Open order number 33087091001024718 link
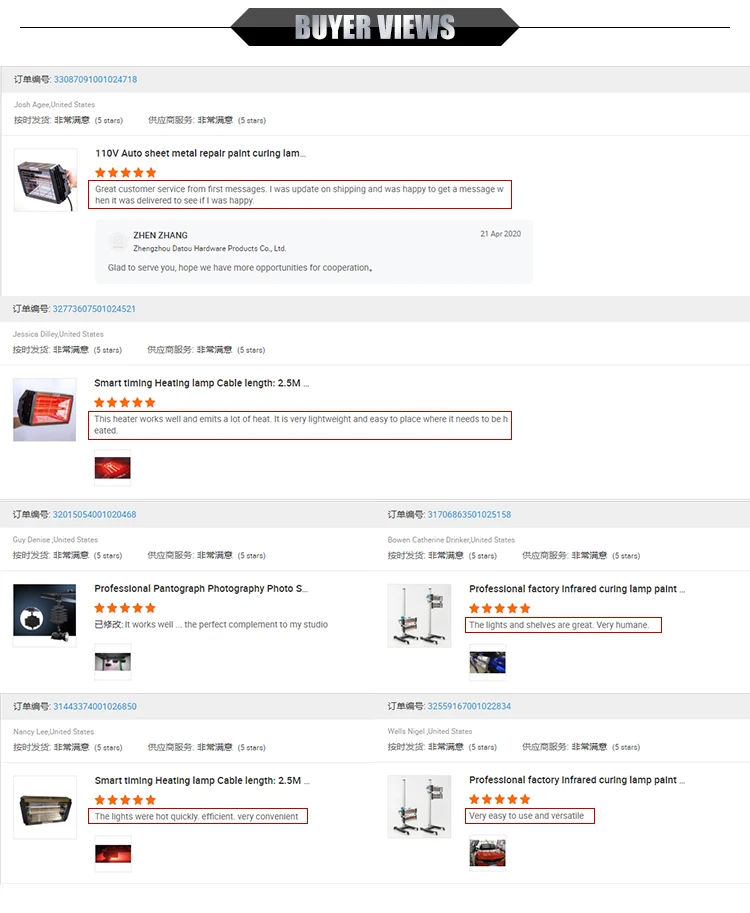 point(95,79)
